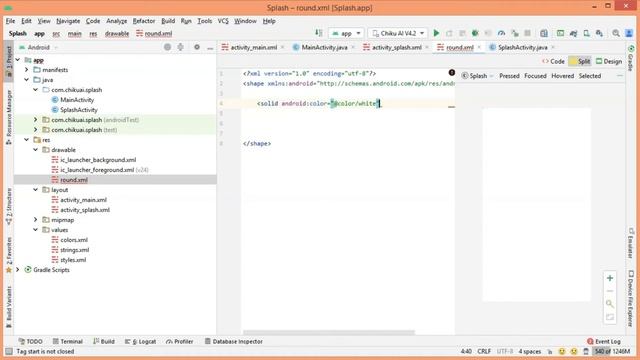Click the zoom-to-fit magnifier in preview
This screenshot has width=640, height=360.
(x=610, y=304)
